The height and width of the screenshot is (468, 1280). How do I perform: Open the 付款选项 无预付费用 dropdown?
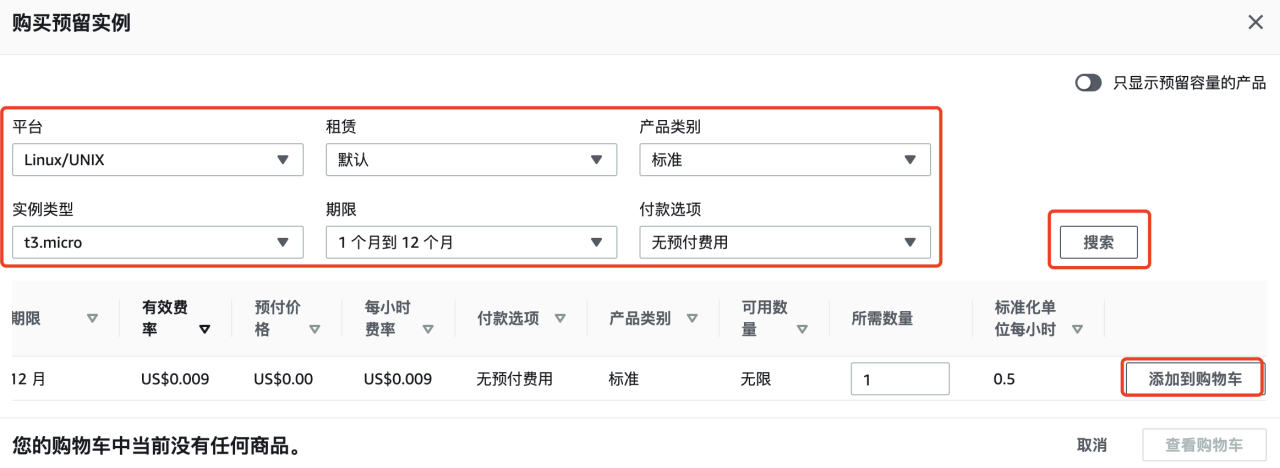coord(785,242)
